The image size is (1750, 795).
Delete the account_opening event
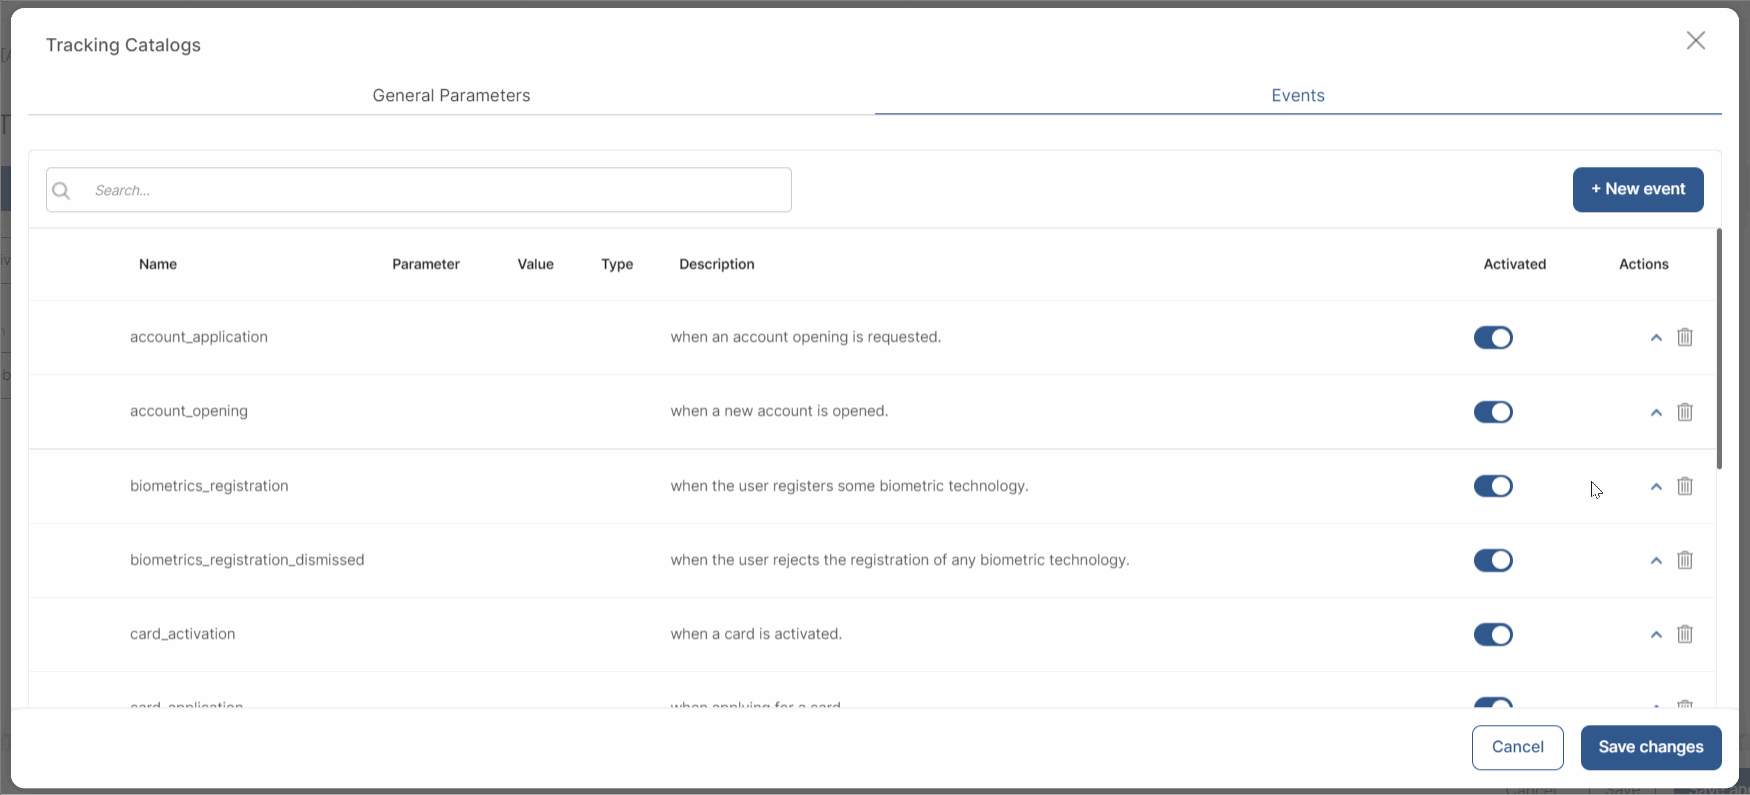click(1685, 412)
